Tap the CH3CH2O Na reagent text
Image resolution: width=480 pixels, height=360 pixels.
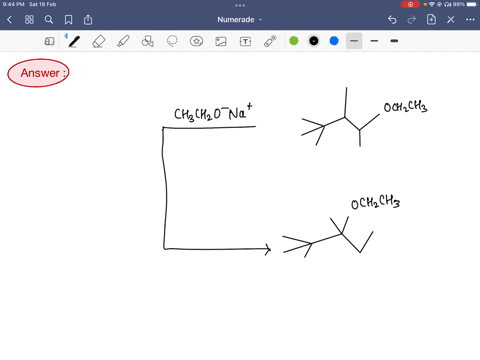[x=213, y=113]
